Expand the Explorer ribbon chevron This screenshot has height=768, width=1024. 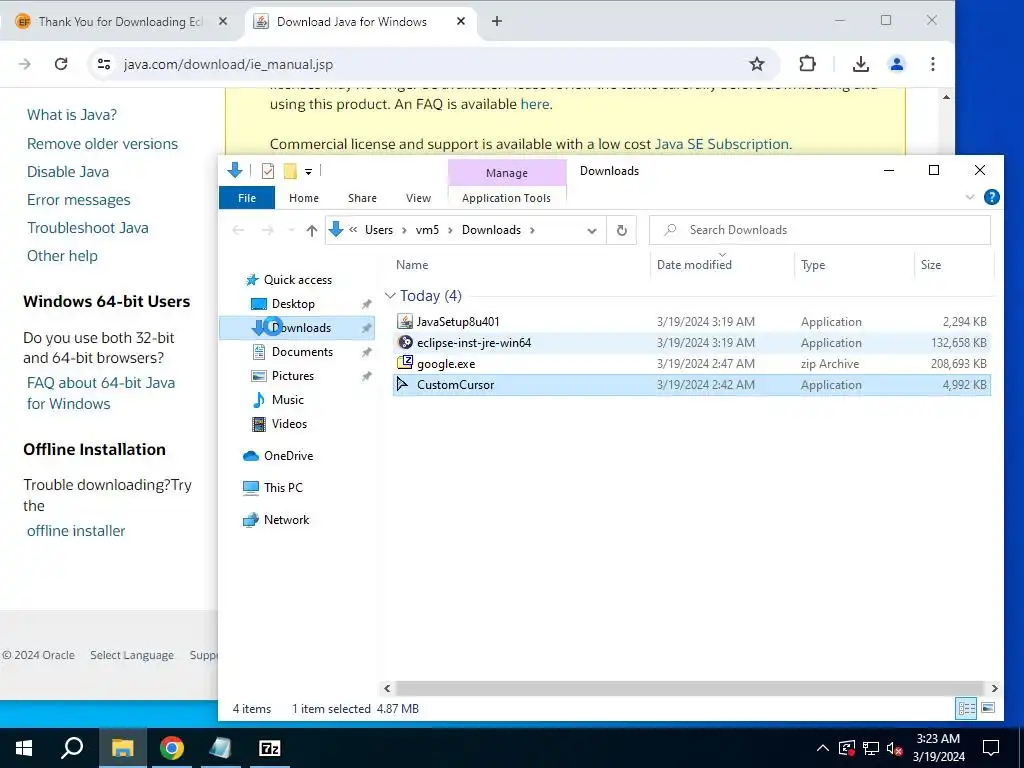(x=970, y=197)
